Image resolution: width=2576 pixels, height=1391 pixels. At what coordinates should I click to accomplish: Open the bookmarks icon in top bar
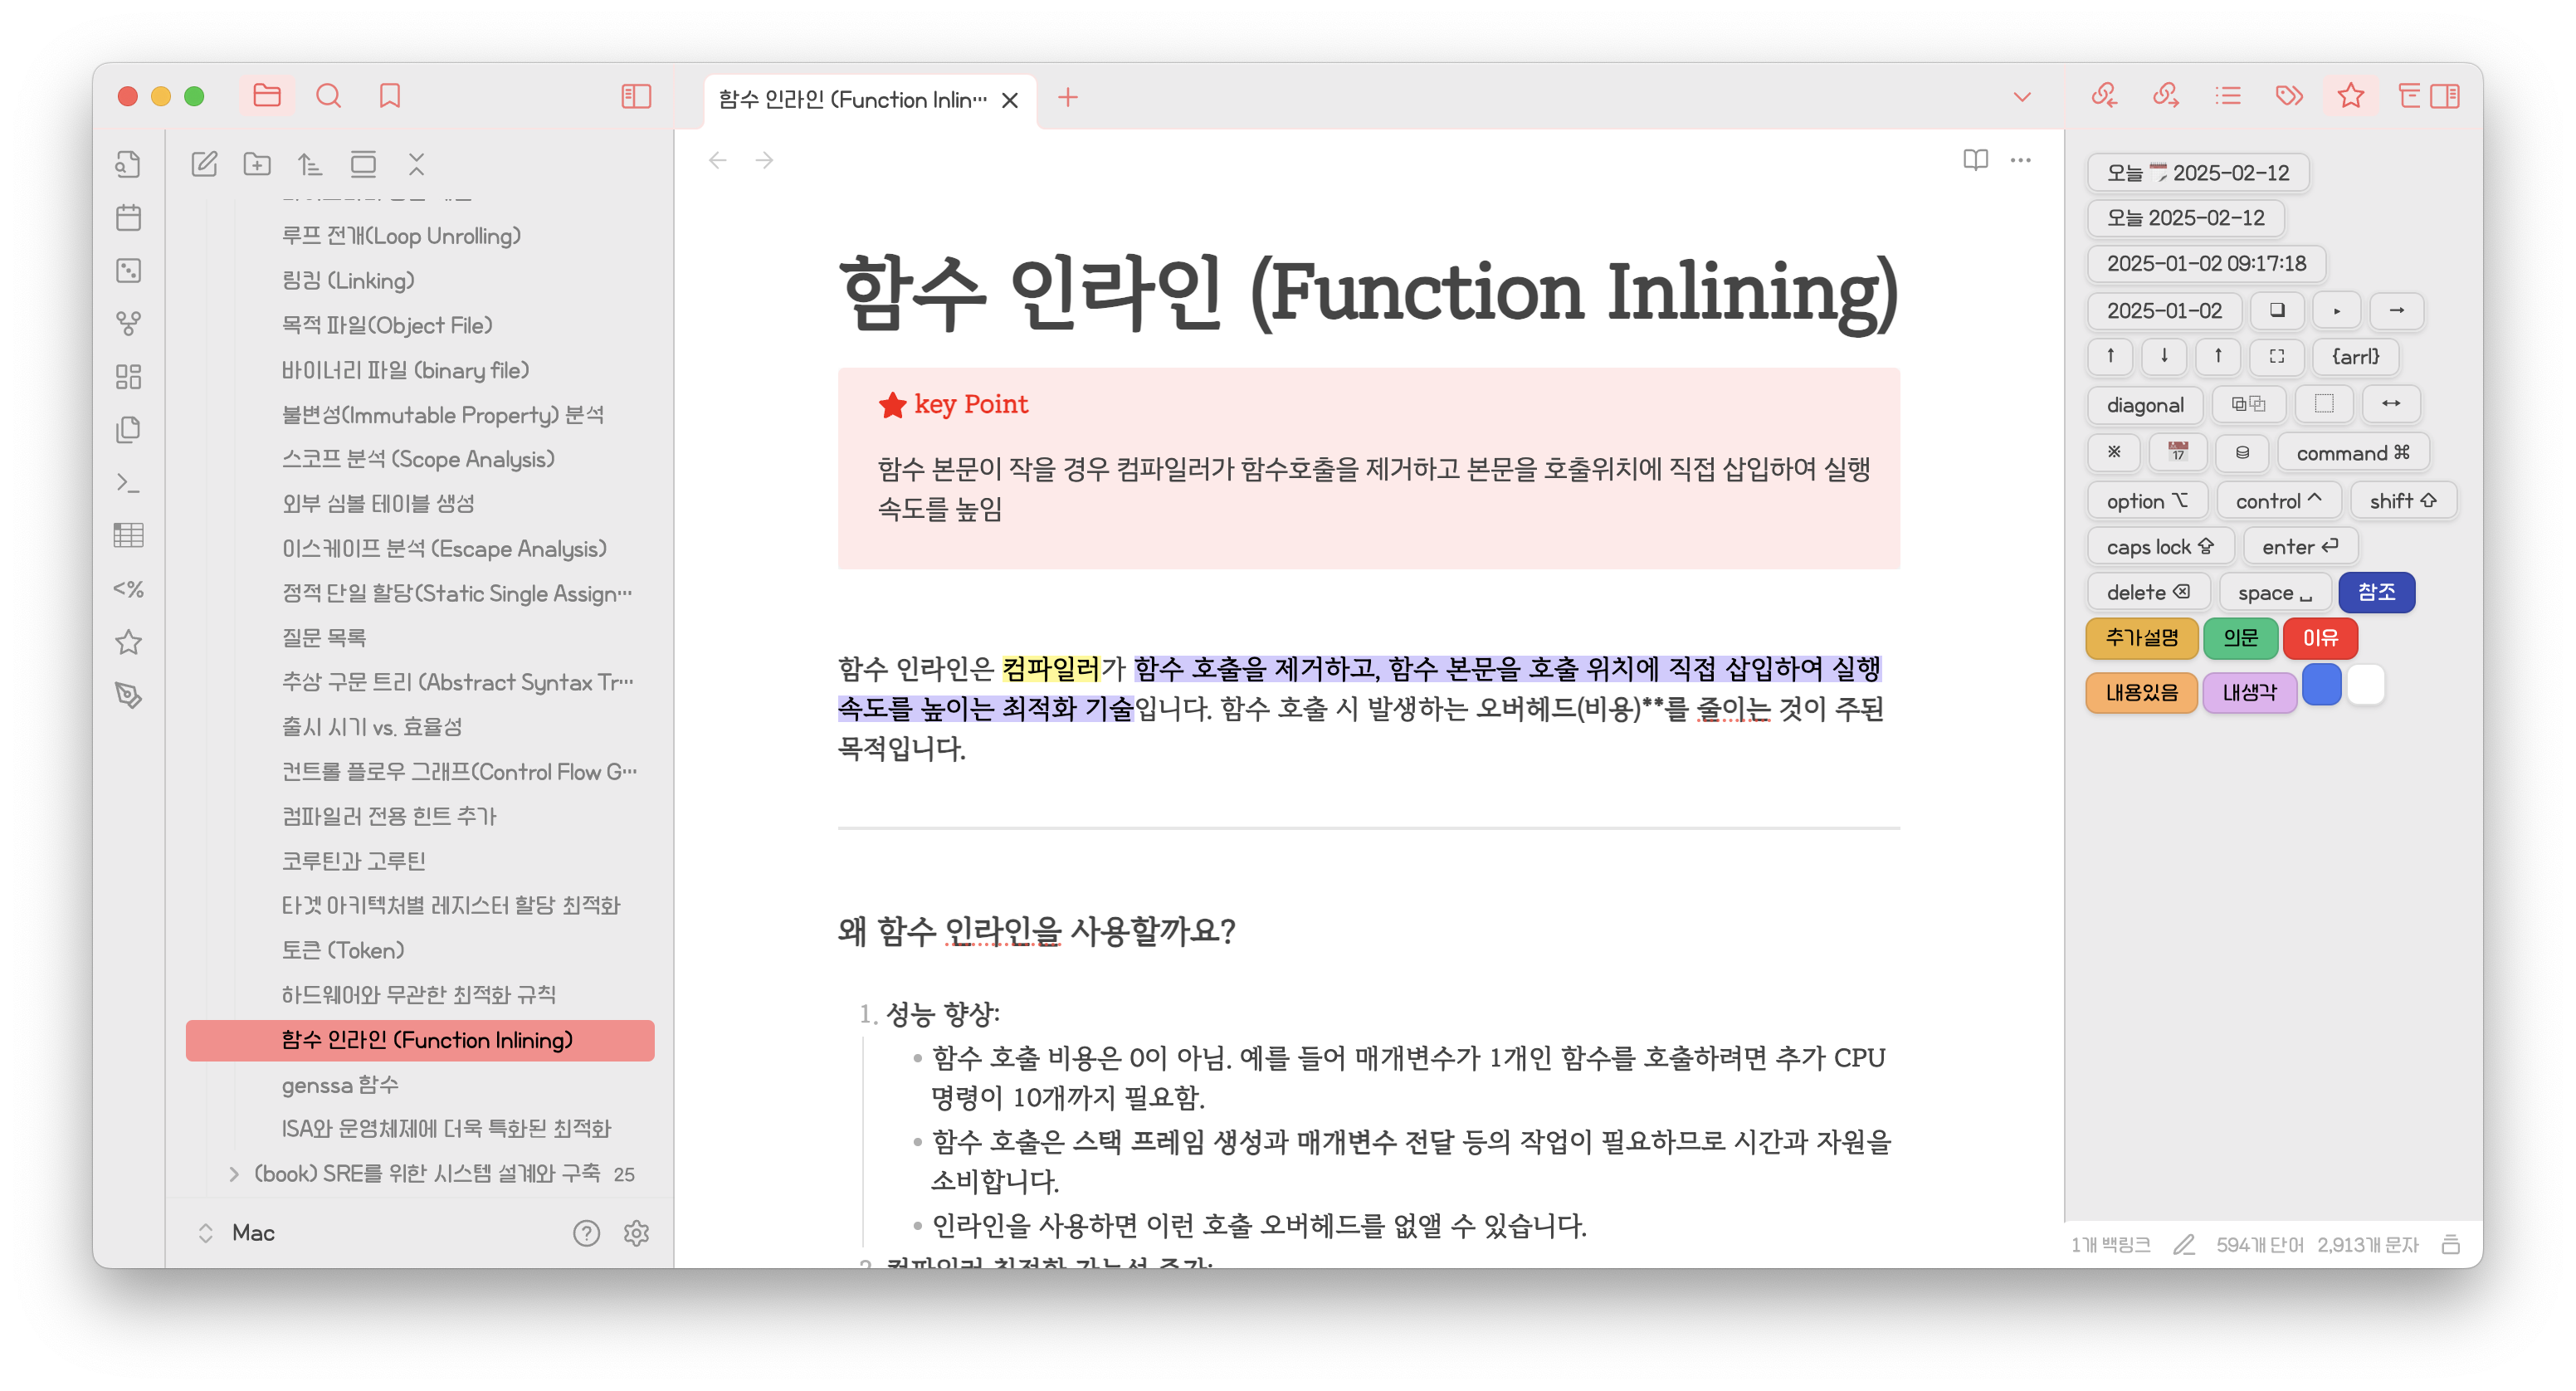[x=390, y=96]
